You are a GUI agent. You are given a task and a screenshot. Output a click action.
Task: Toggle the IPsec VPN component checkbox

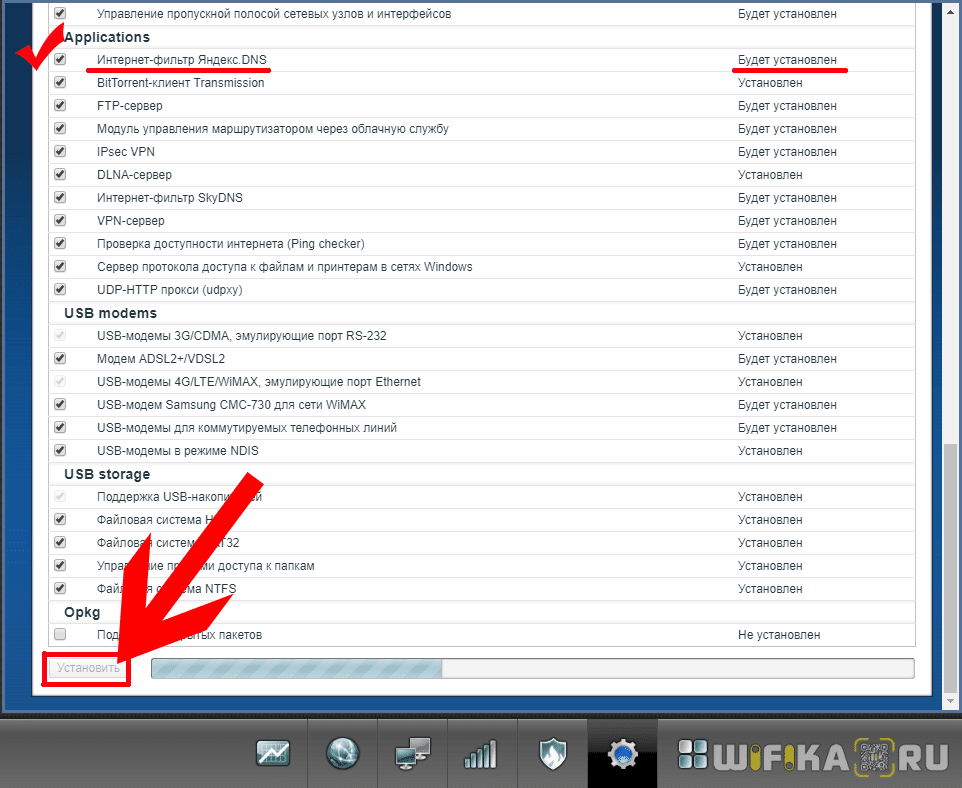click(x=60, y=152)
